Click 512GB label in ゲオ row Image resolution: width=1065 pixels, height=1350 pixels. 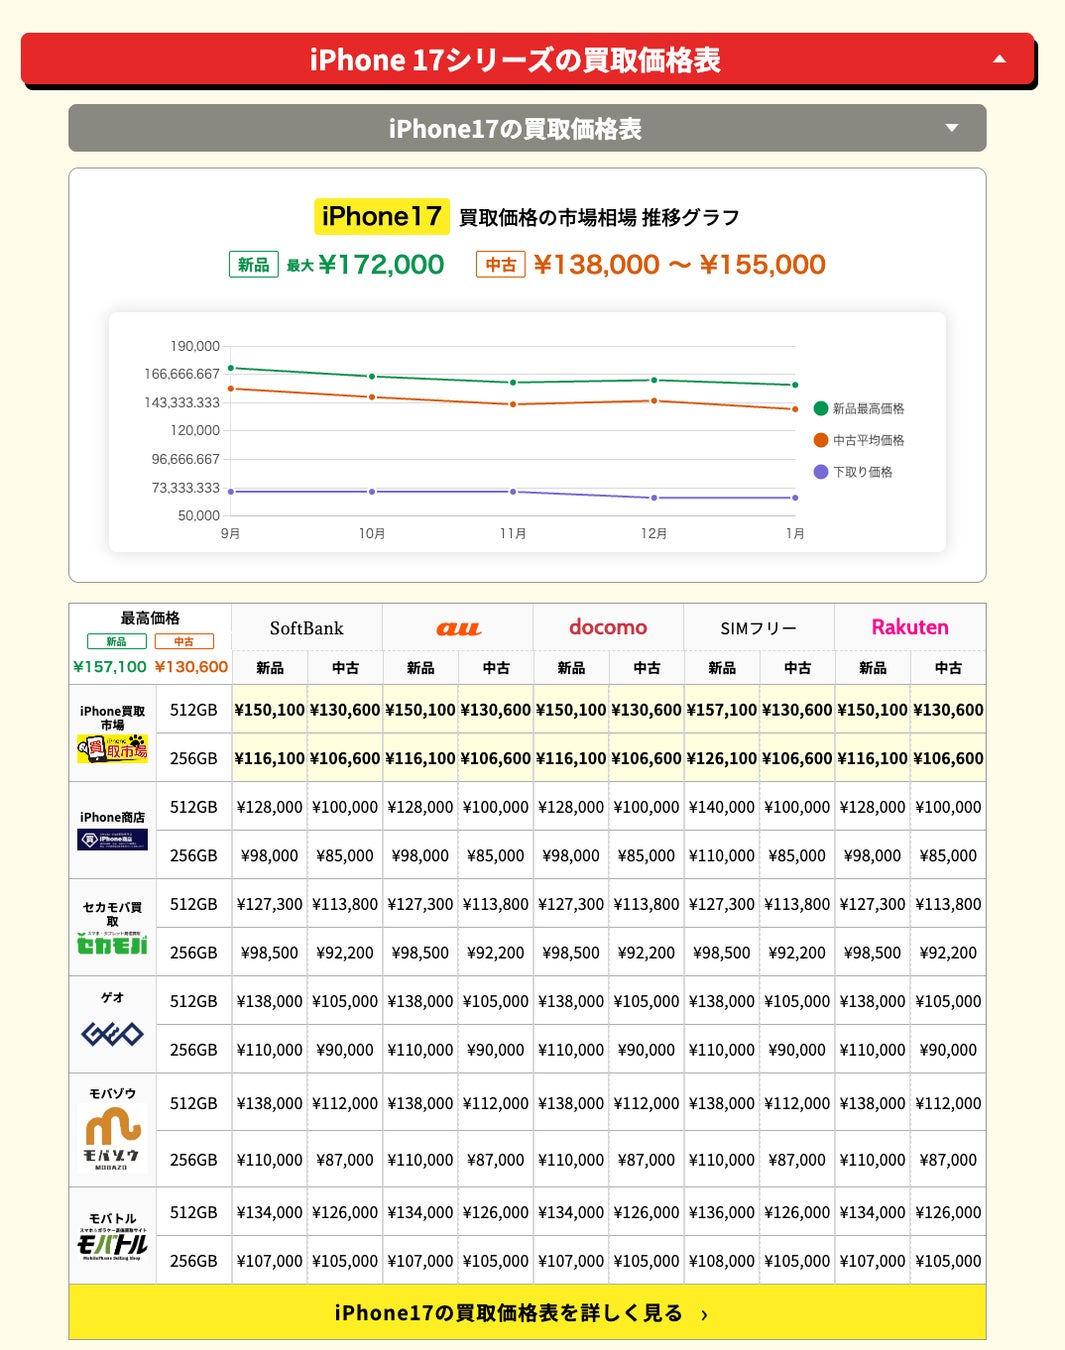(x=193, y=1001)
